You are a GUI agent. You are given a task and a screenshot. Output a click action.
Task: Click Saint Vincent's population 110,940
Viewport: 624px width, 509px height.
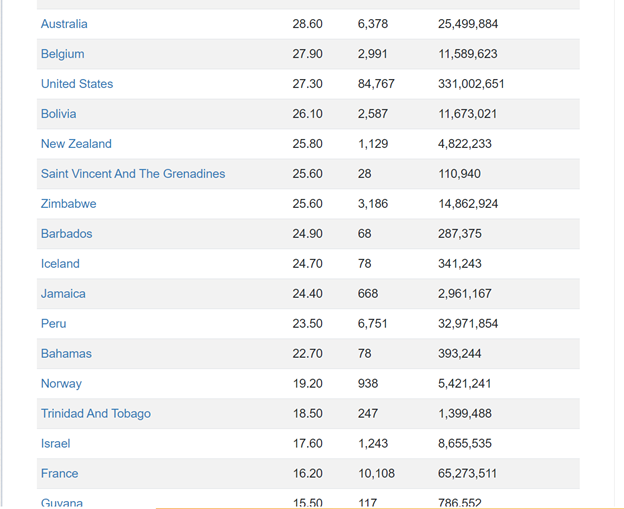point(459,174)
